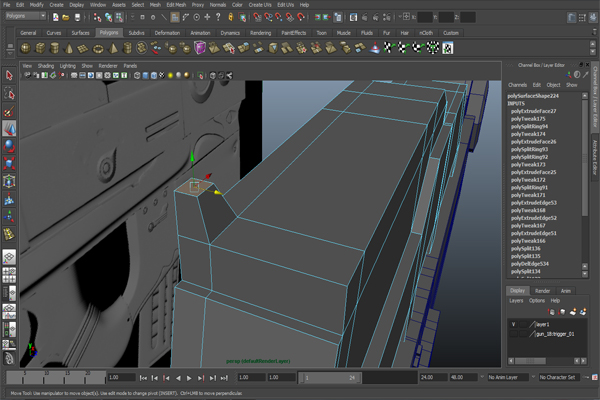
Task: Switch to the Surfaces shelf tab
Action: click(80, 33)
